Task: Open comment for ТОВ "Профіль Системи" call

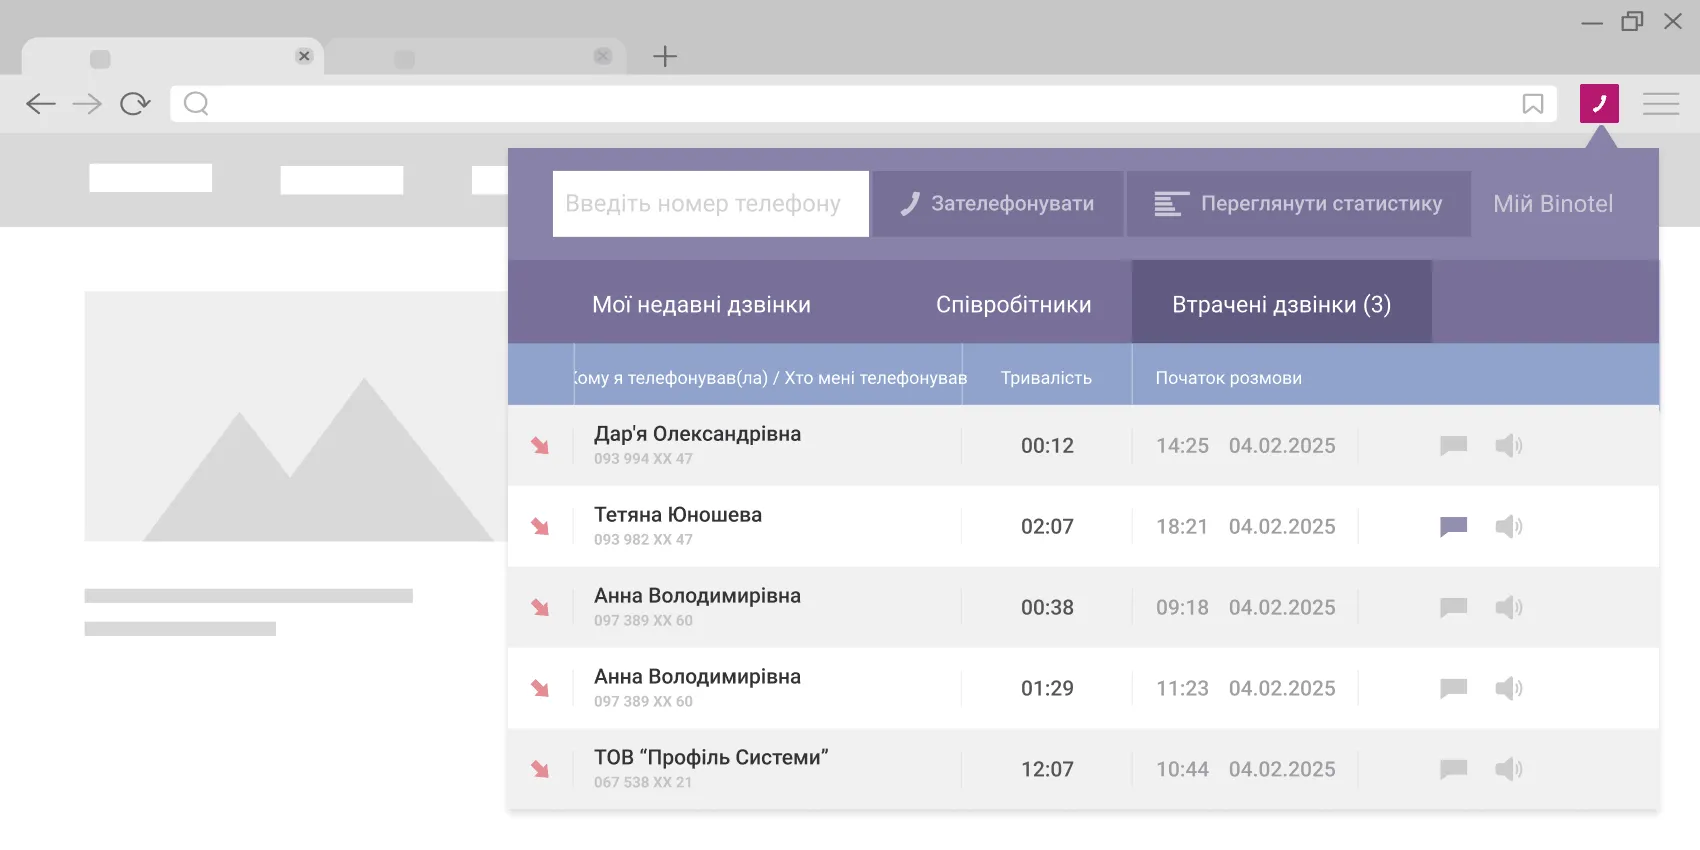Action: 1453,770
